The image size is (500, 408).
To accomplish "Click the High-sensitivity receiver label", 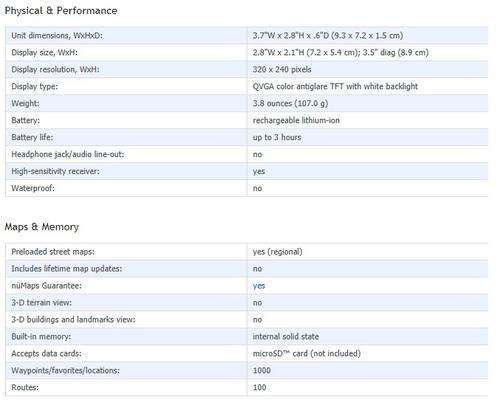I will point(55,171).
